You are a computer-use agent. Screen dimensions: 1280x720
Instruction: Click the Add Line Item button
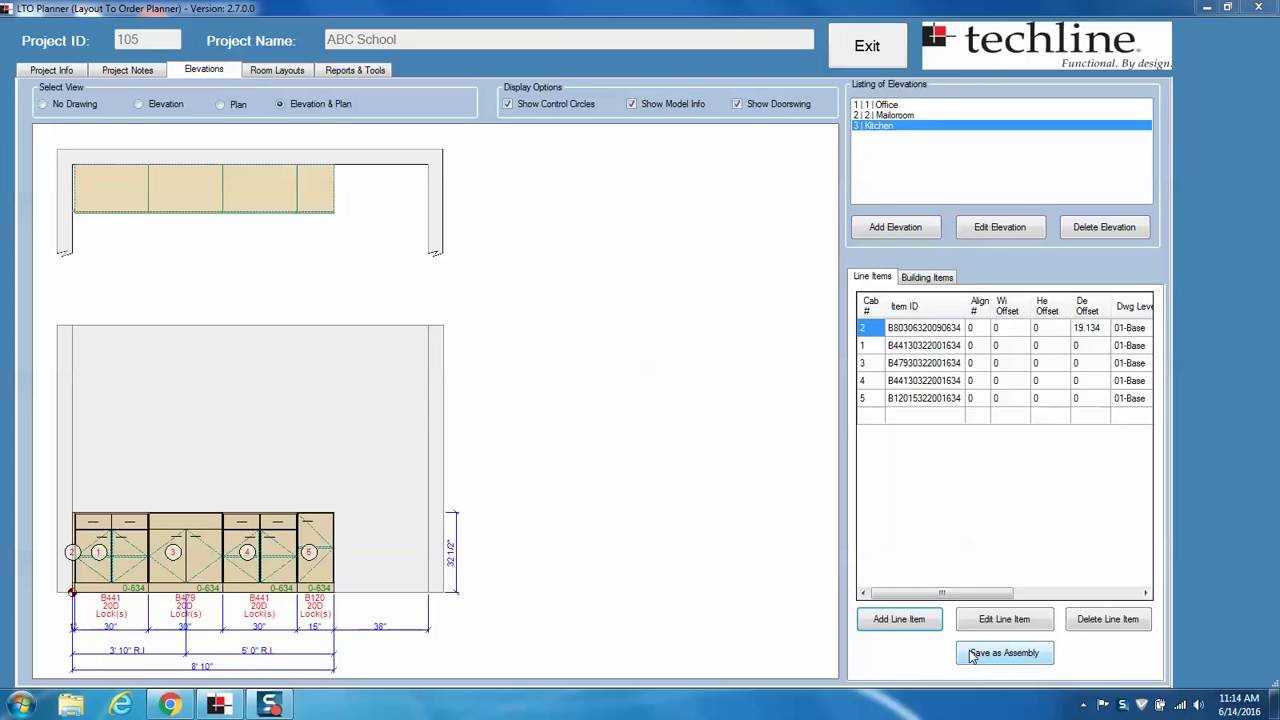pos(899,619)
